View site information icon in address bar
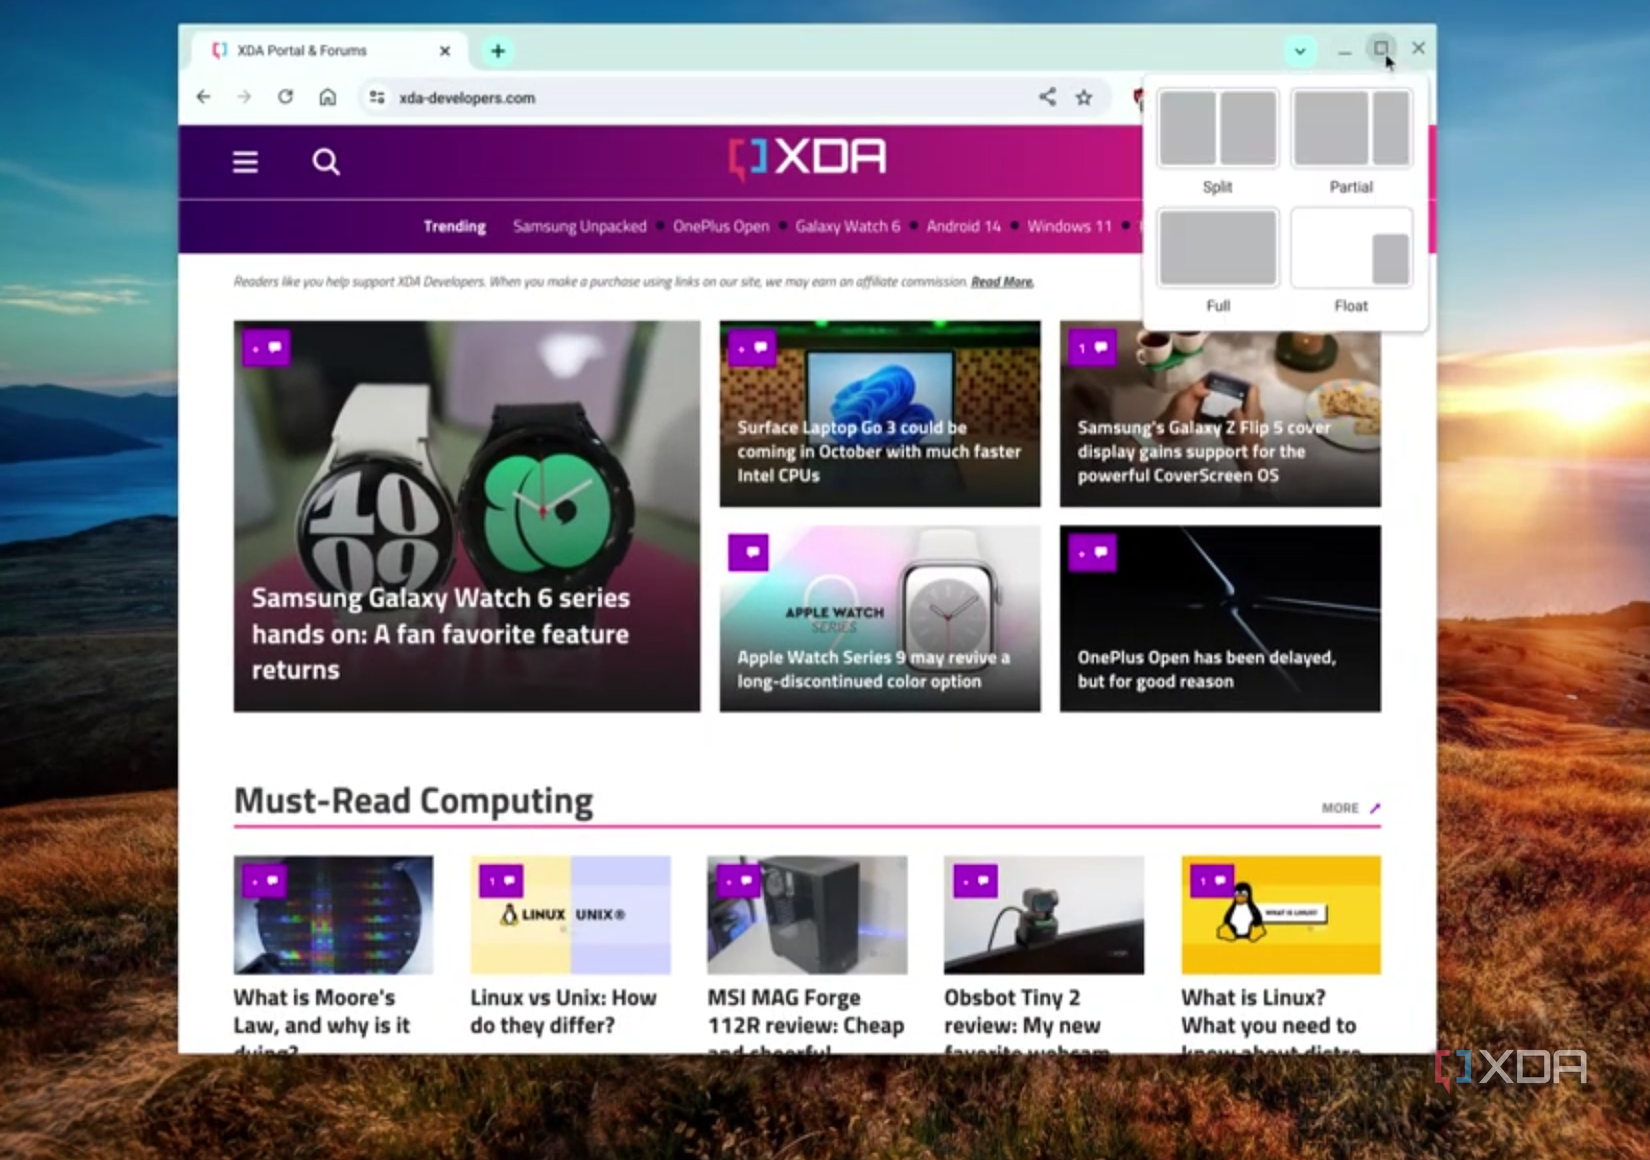Viewport: 1650px width, 1160px height. tap(377, 97)
